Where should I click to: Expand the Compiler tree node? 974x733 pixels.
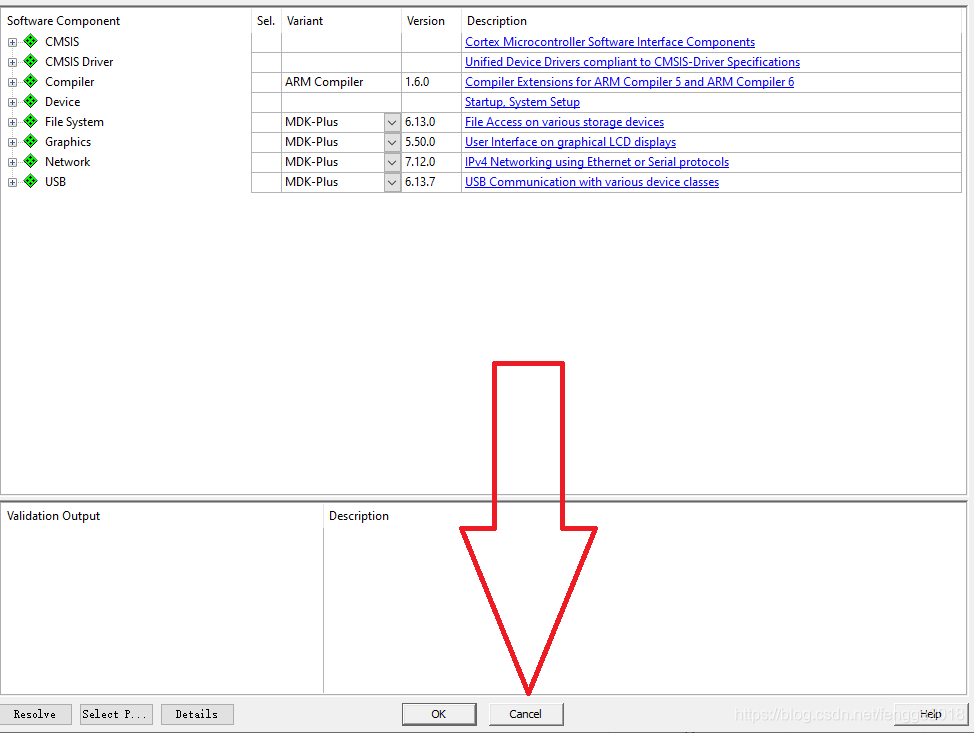[12, 82]
